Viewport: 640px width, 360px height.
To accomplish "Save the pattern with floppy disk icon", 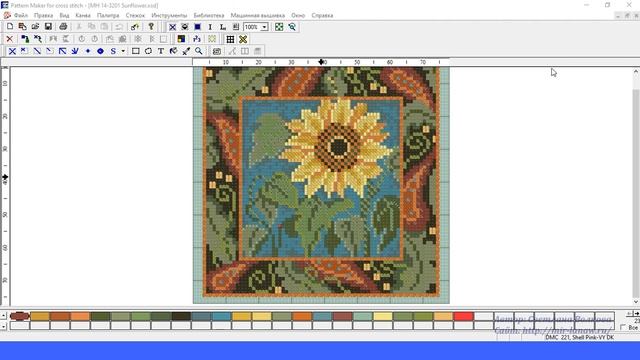I will [x=48, y=27].
